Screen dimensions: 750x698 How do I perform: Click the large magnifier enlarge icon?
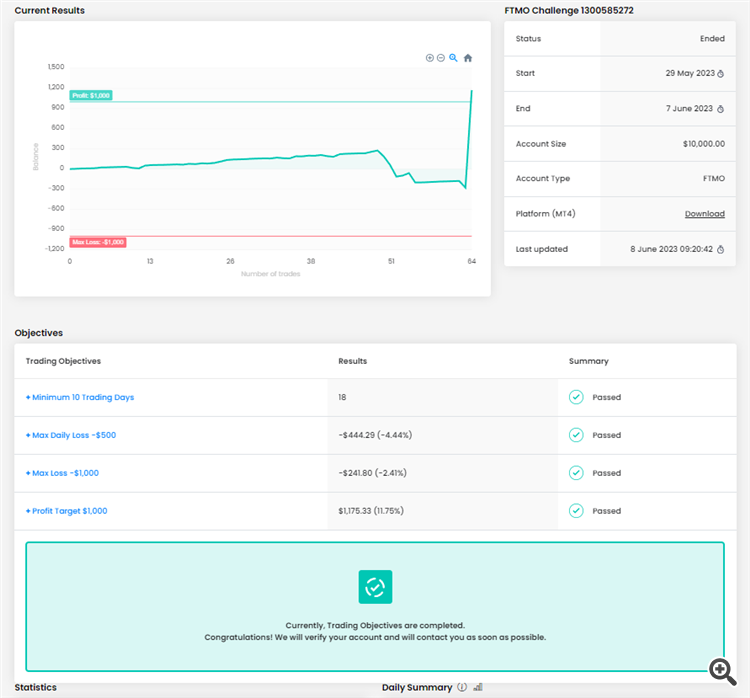point(722,672)
